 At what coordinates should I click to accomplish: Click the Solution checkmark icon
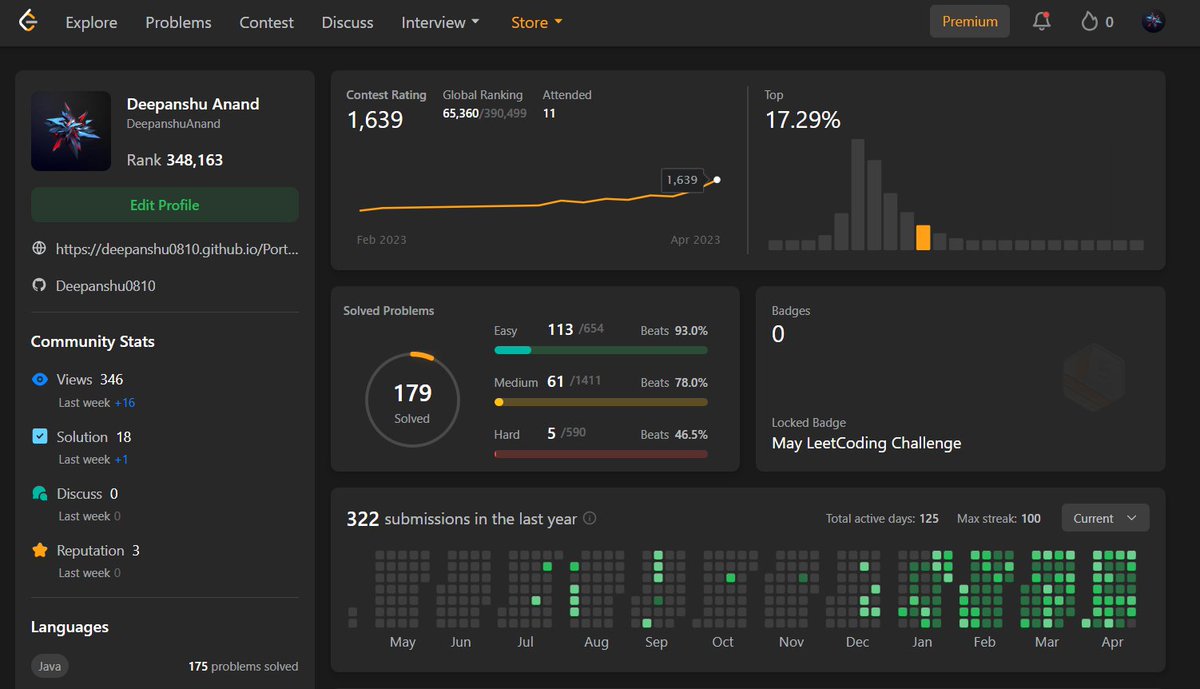click(x=40, y=436)
